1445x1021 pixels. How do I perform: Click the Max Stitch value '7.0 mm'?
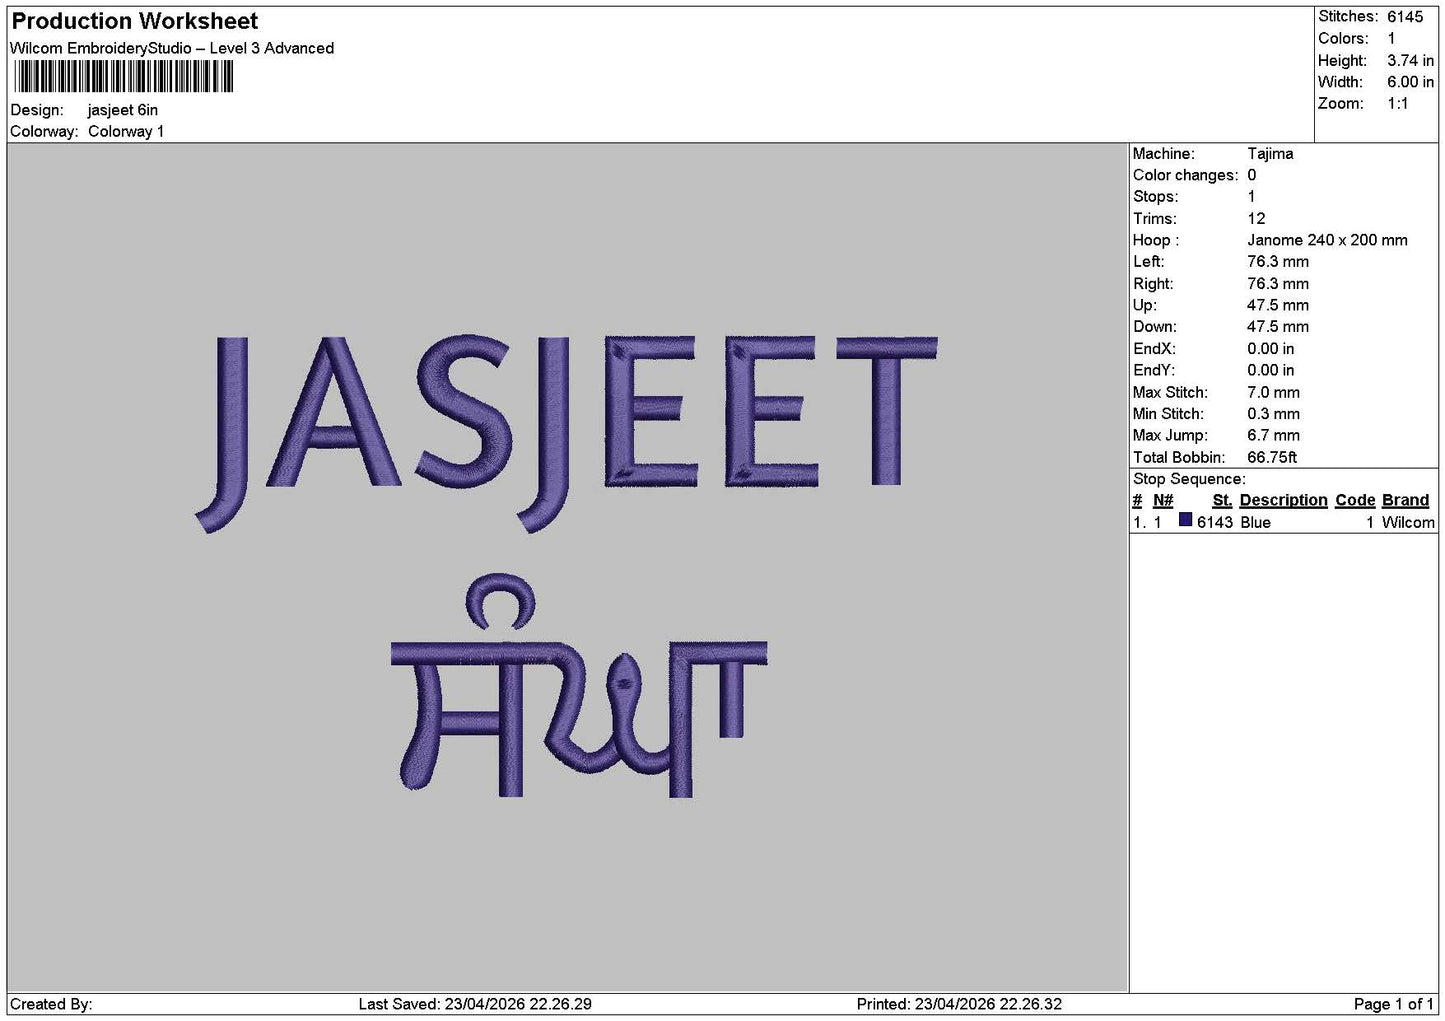tap(1273, 392)
